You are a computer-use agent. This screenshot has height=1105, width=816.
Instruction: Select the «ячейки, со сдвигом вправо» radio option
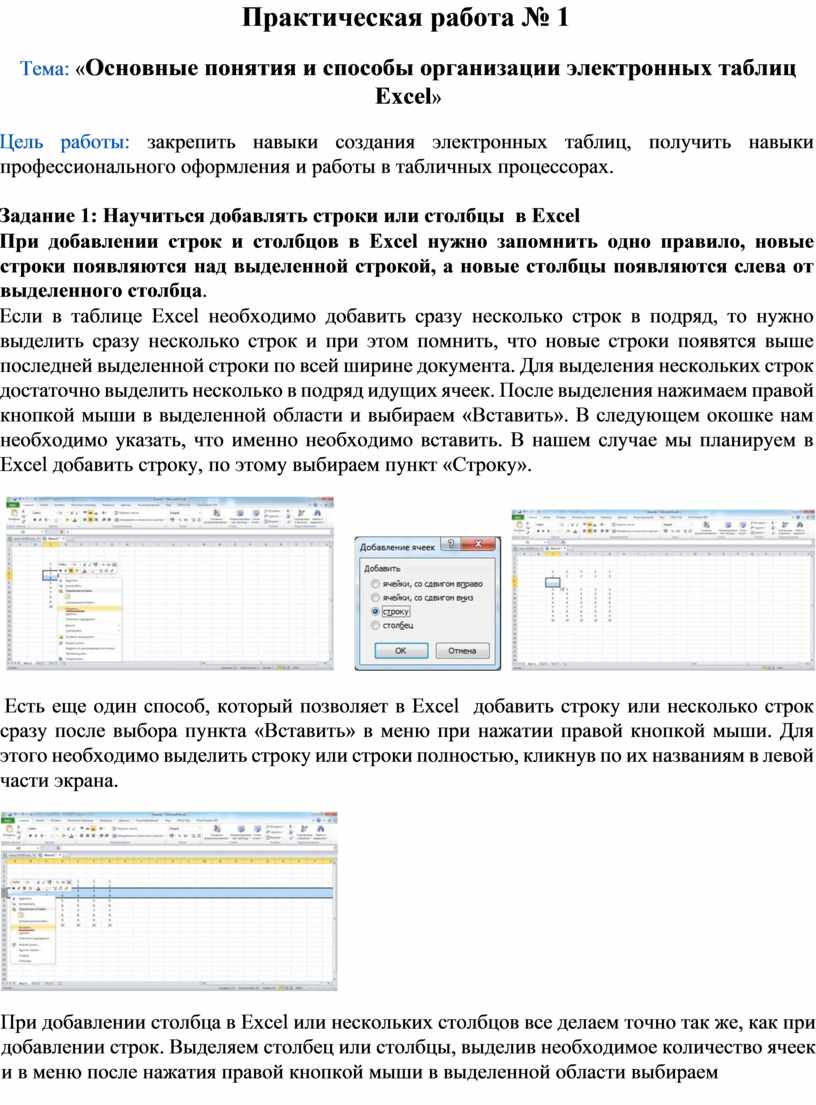[376, 584]
